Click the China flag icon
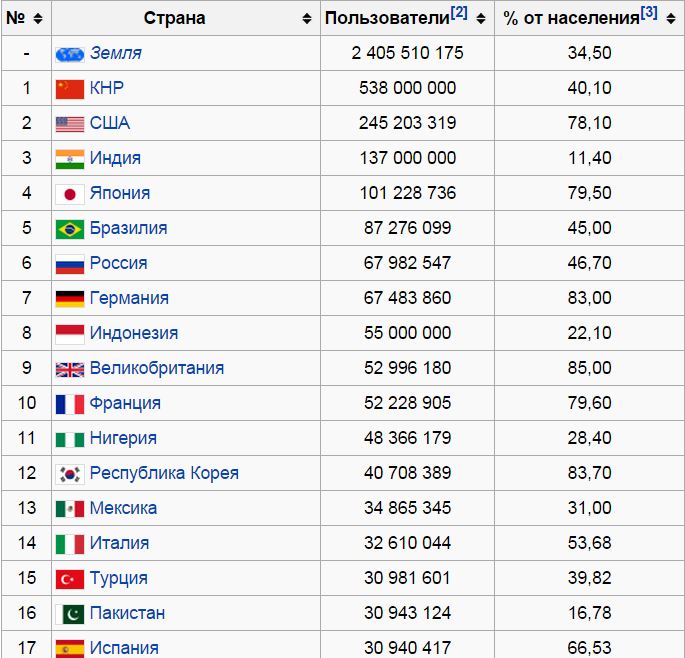This screenshot has width=685, height=658. point(70,89)
